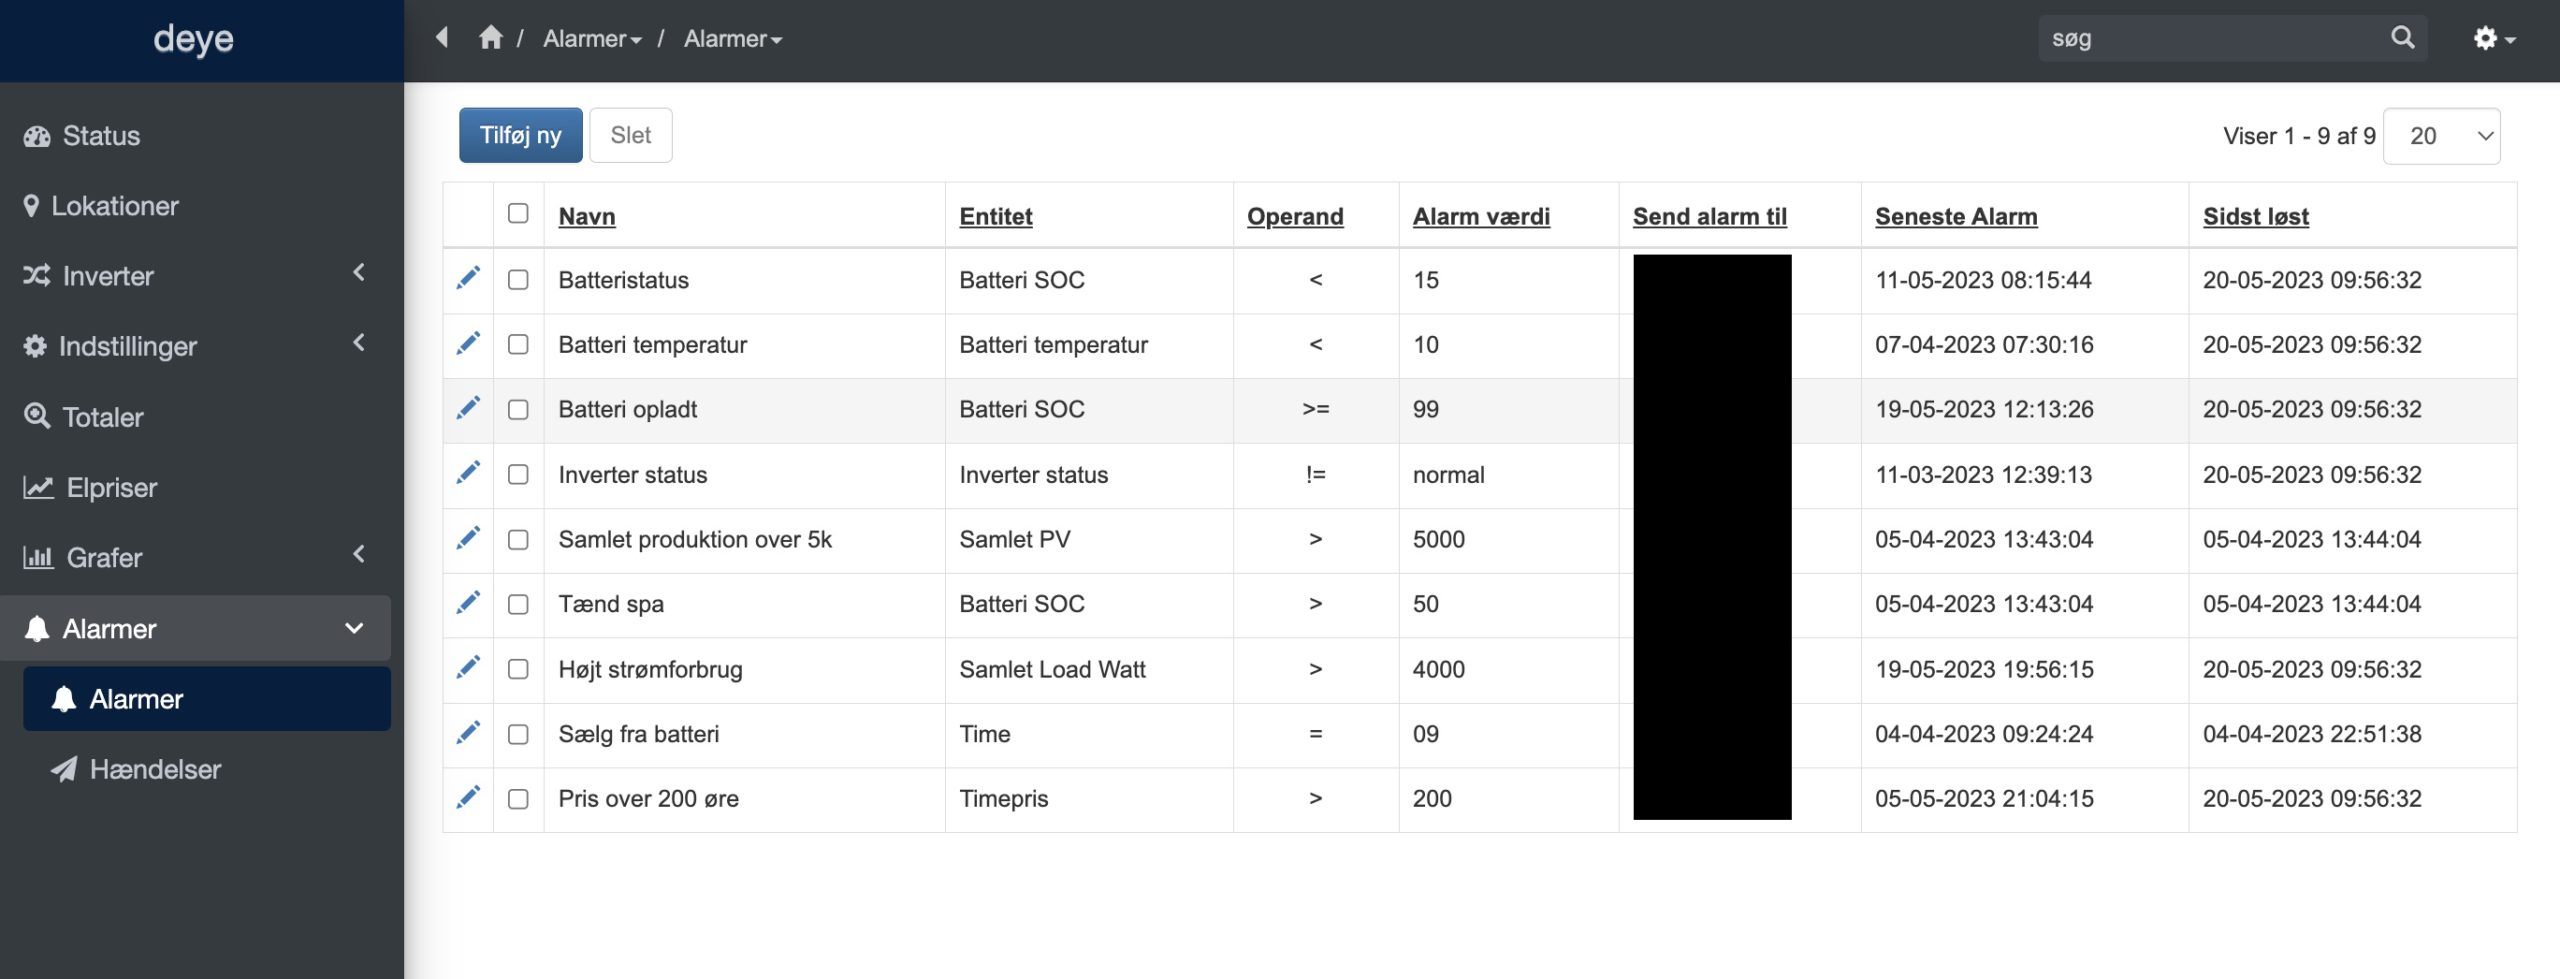
Task: Sort table by Seneste Alarm column
Action: pos(1955,216)
